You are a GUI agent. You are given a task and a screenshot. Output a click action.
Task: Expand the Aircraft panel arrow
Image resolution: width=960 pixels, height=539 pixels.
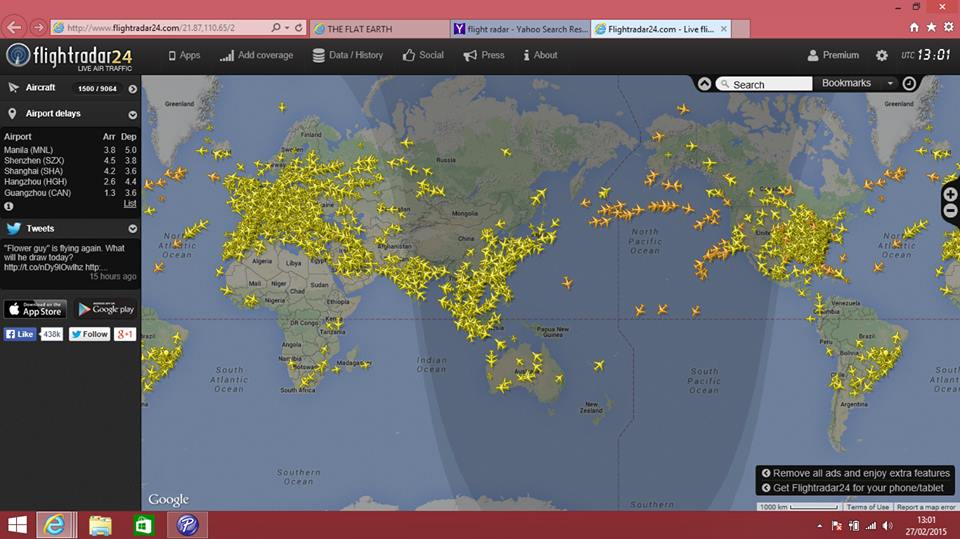click(x=133, y=89)
